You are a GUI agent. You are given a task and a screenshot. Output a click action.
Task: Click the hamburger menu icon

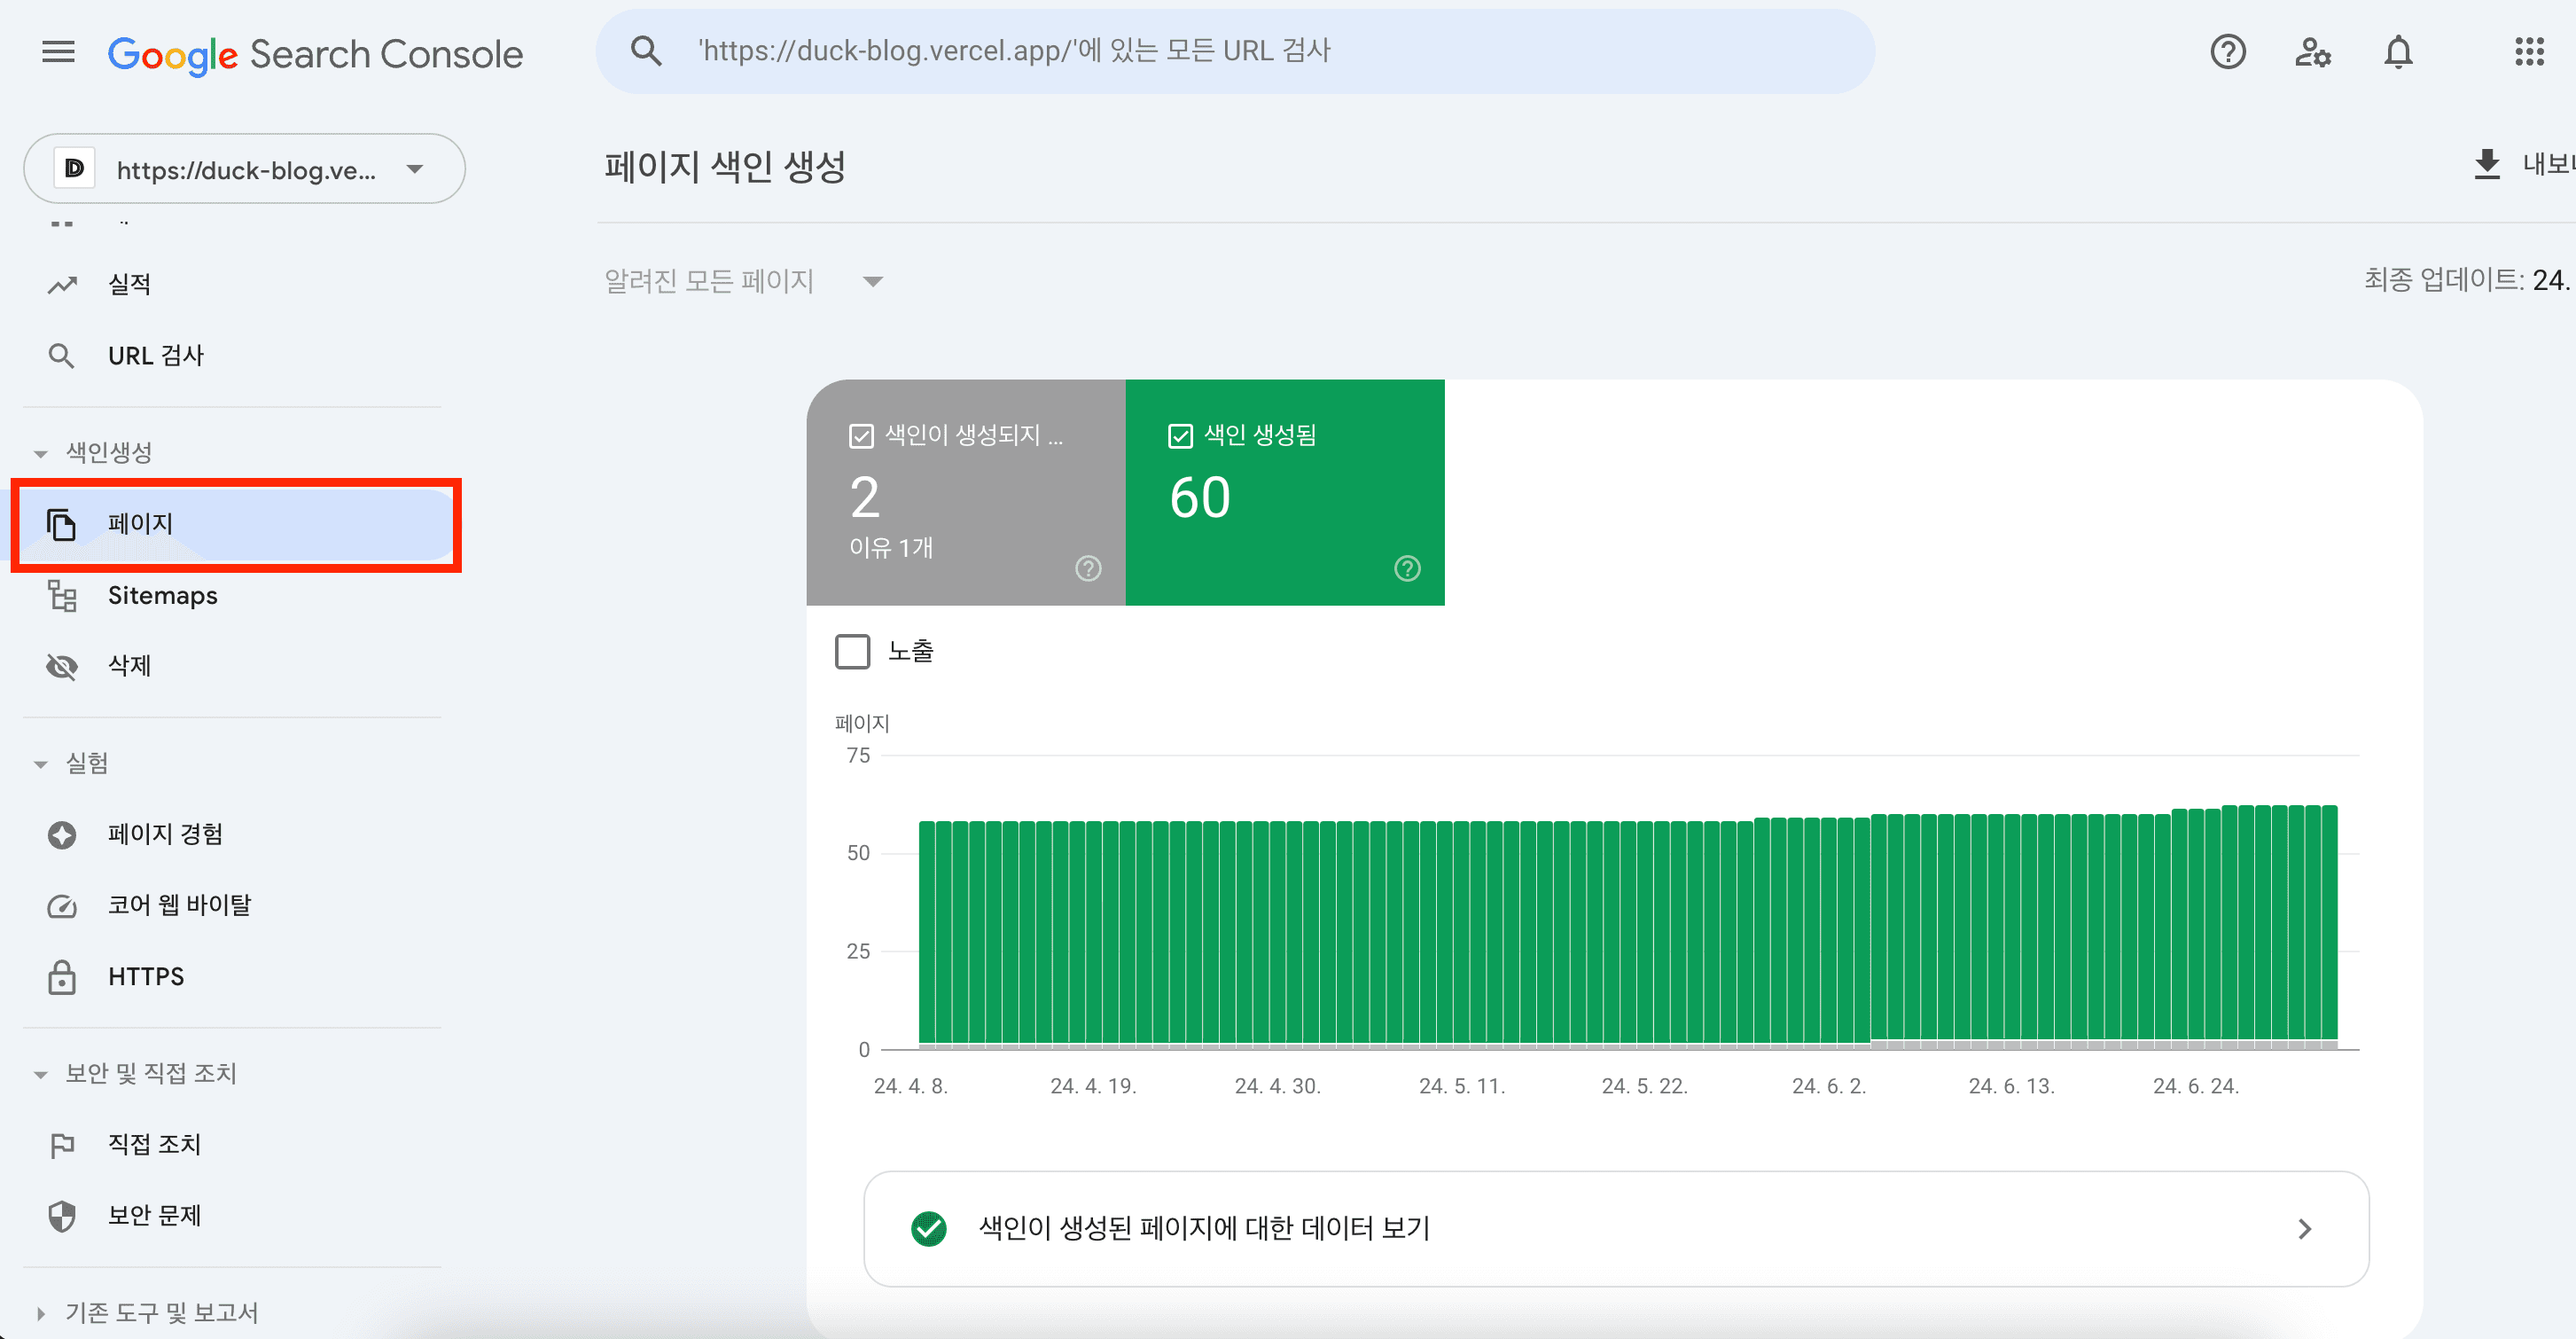55,53
